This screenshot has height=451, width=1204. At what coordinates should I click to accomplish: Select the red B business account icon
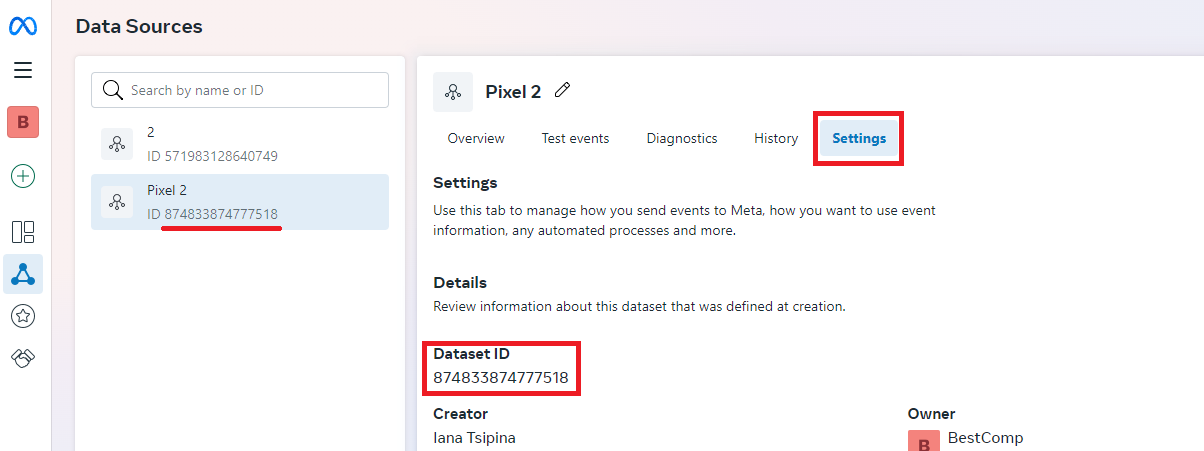23,122
